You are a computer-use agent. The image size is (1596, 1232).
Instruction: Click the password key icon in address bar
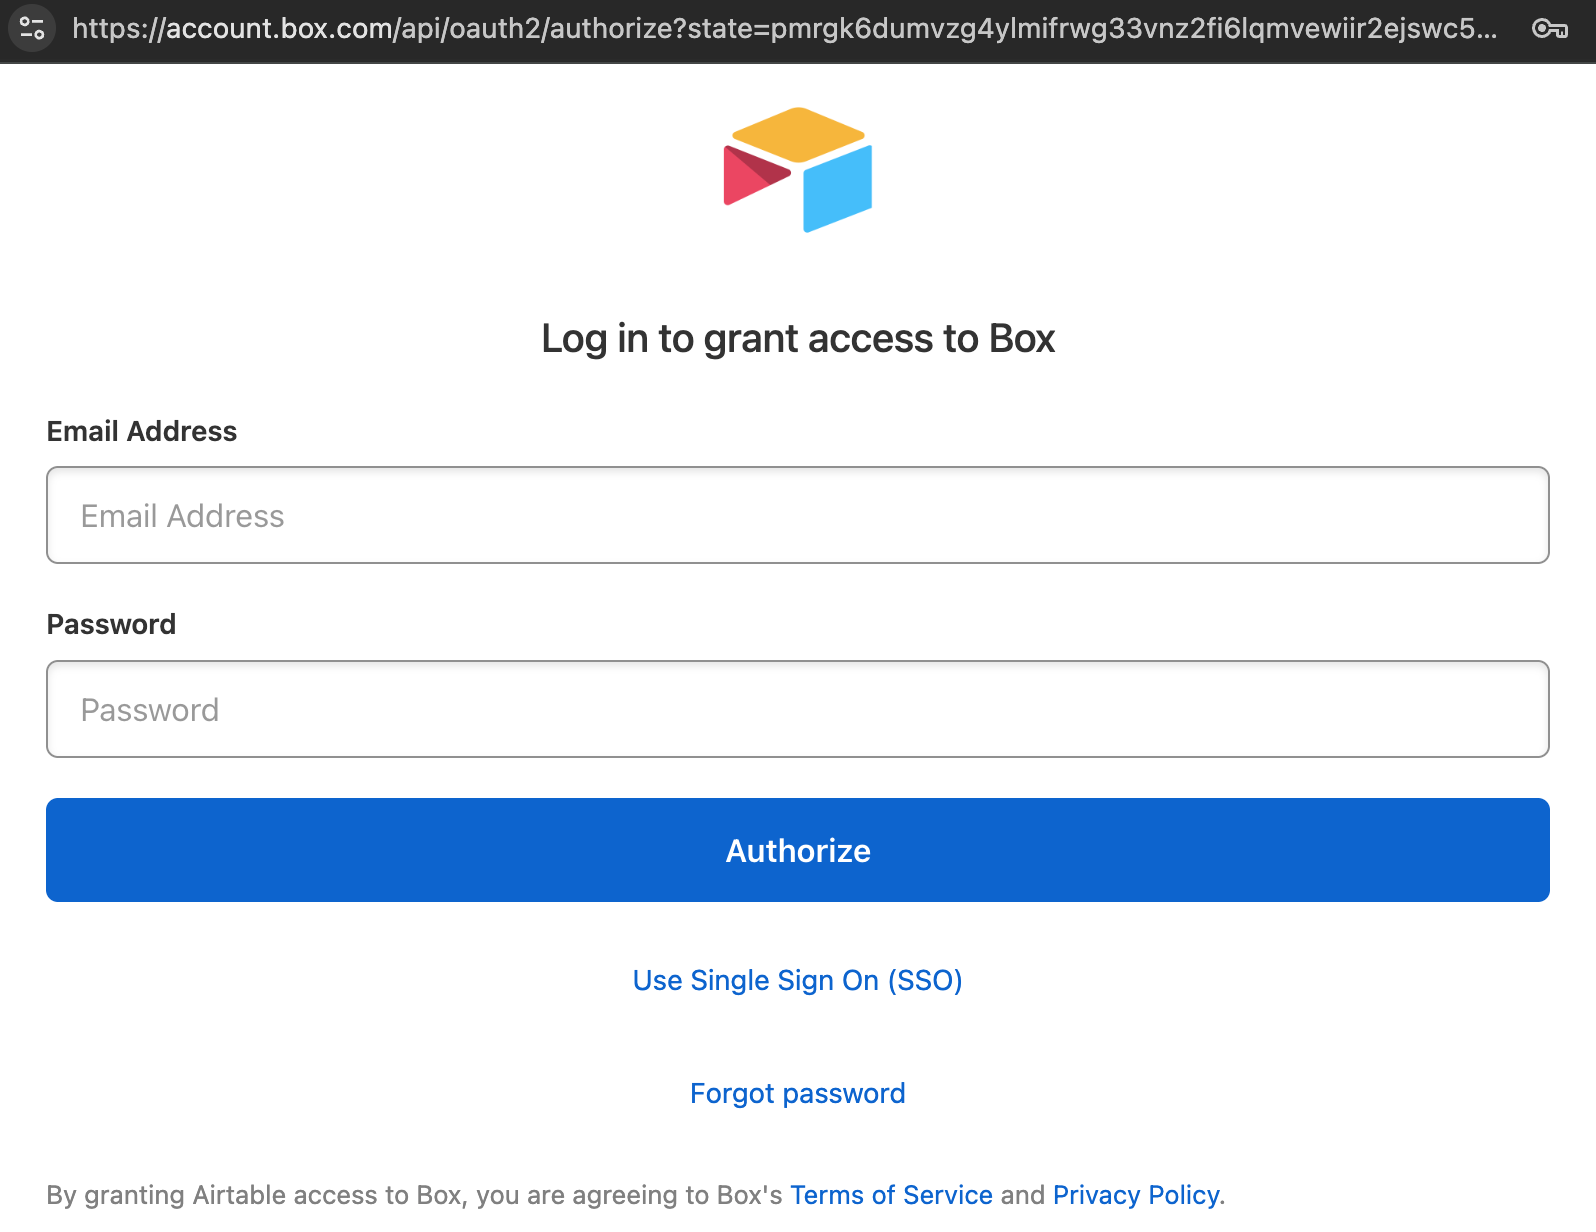tap(1549, 28)
